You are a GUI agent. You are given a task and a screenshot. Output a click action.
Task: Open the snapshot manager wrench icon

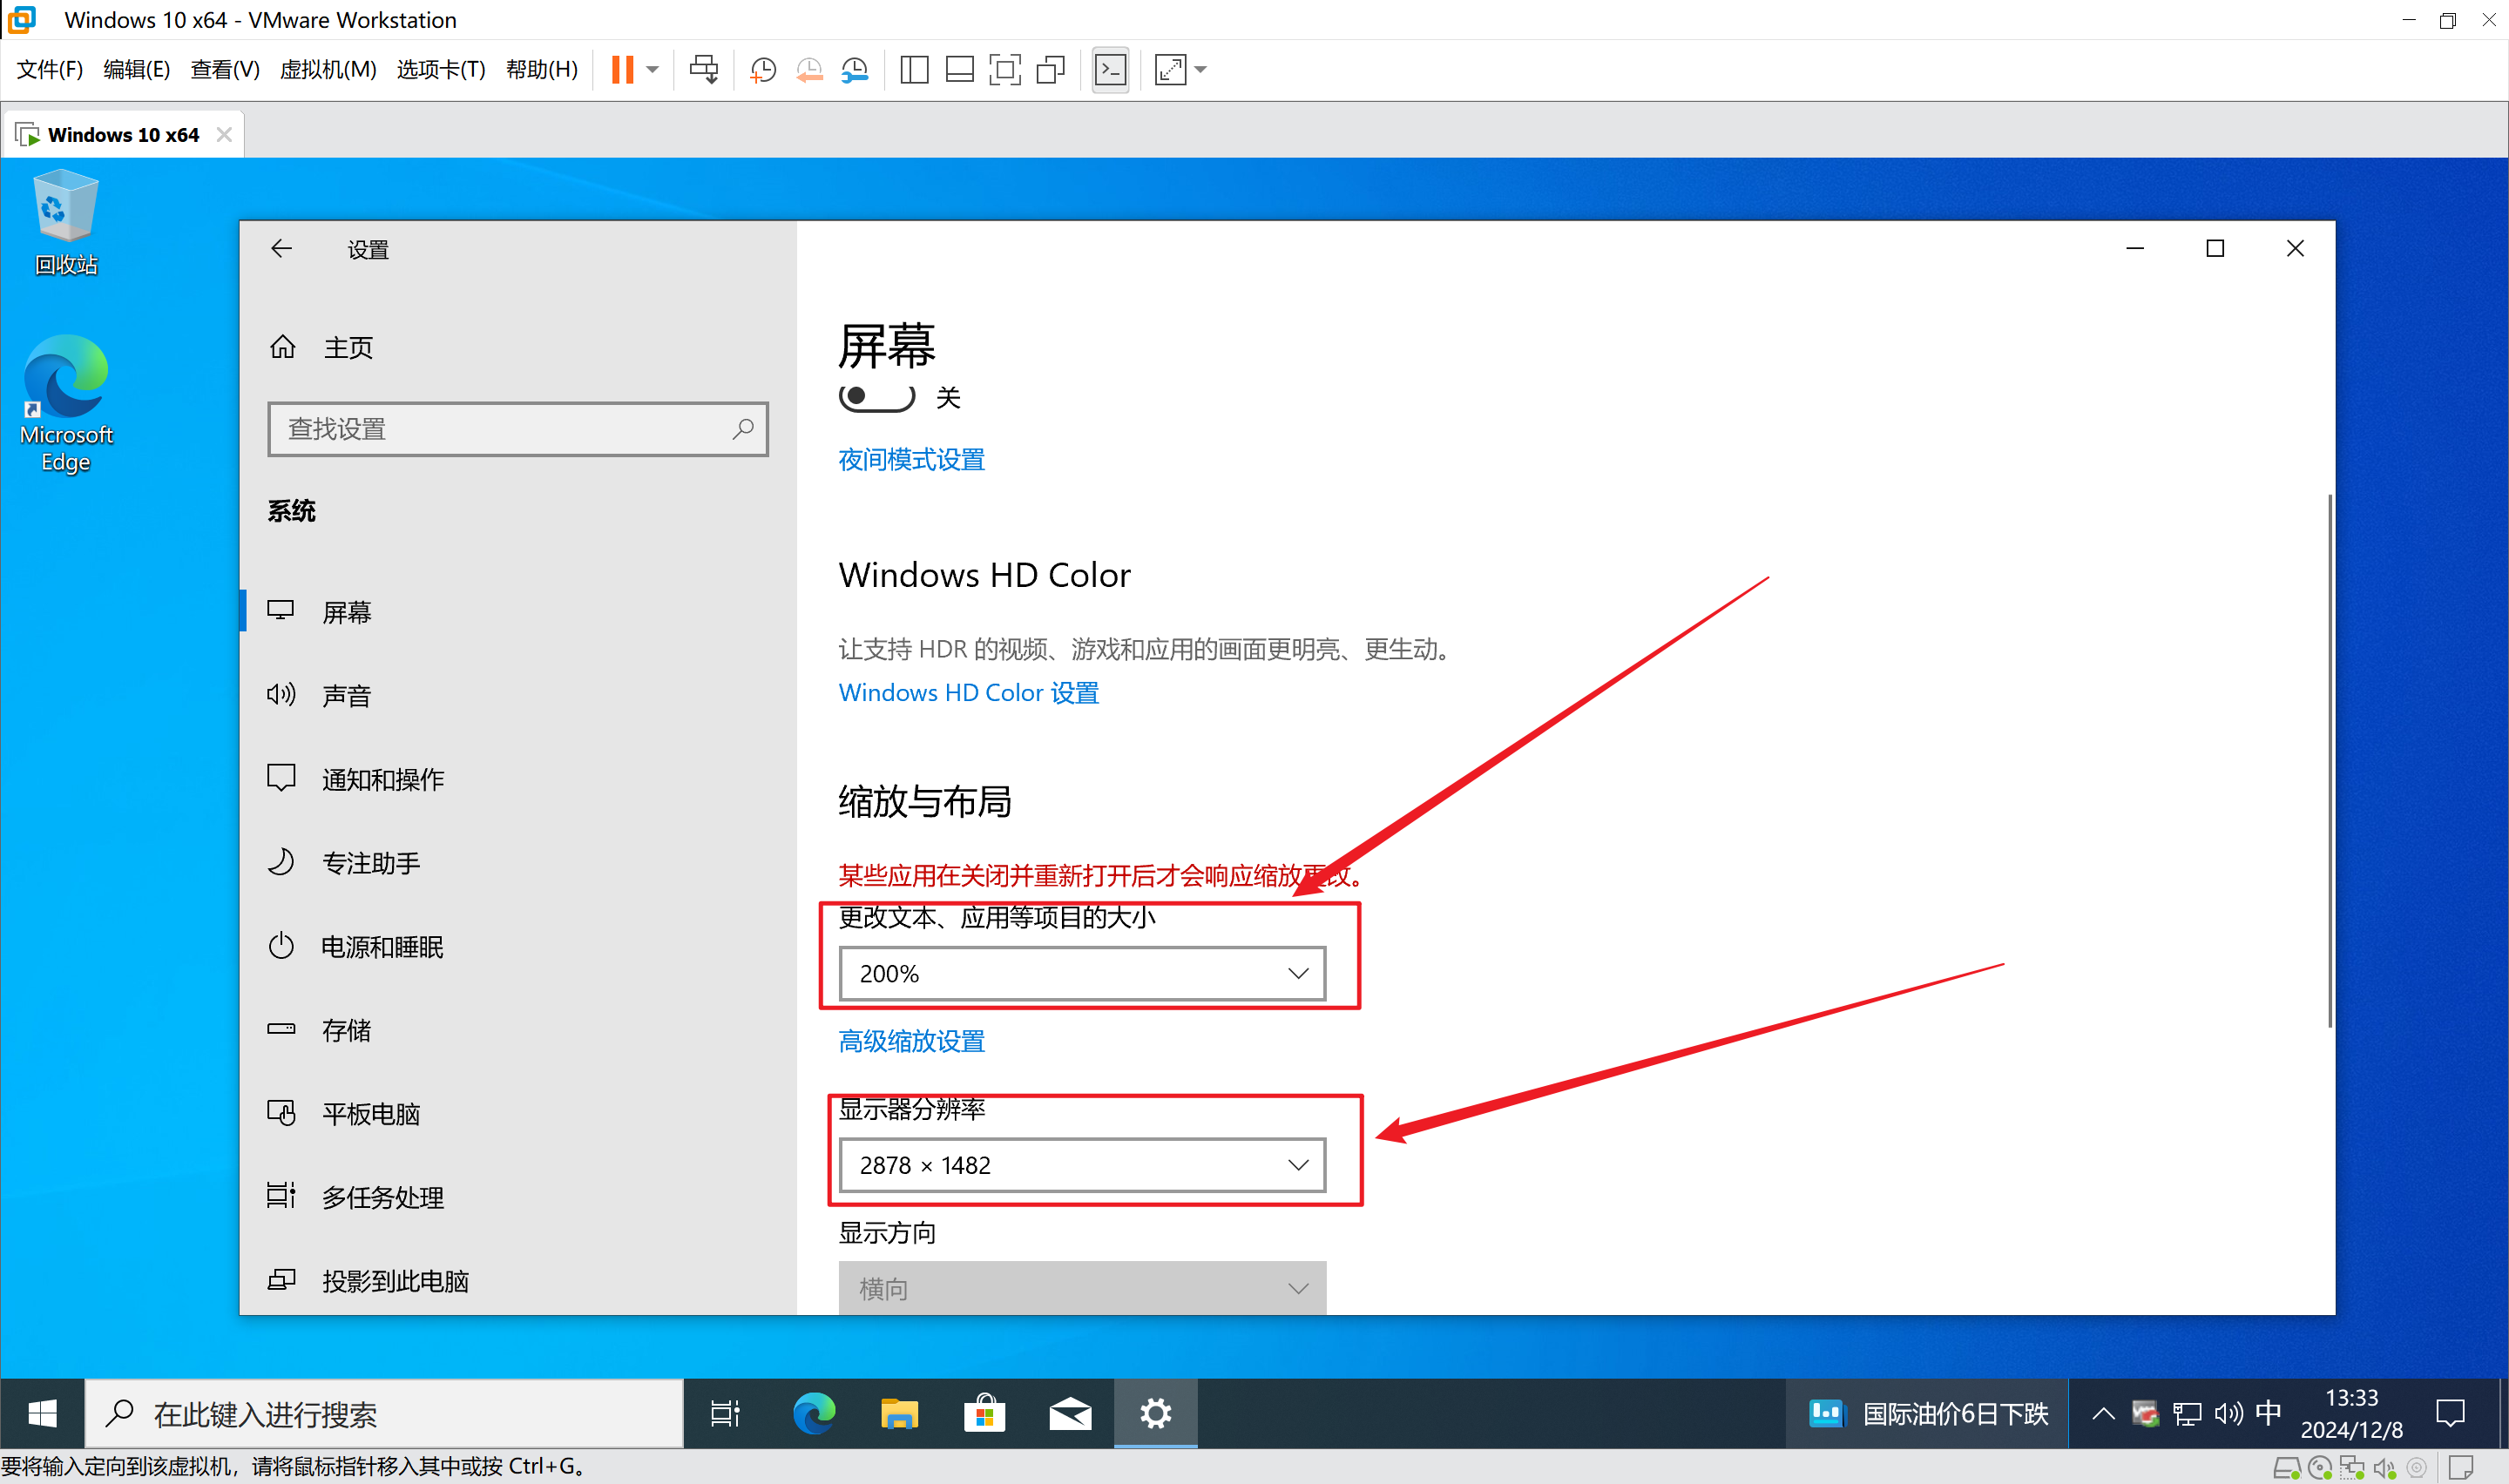point(855,69)
